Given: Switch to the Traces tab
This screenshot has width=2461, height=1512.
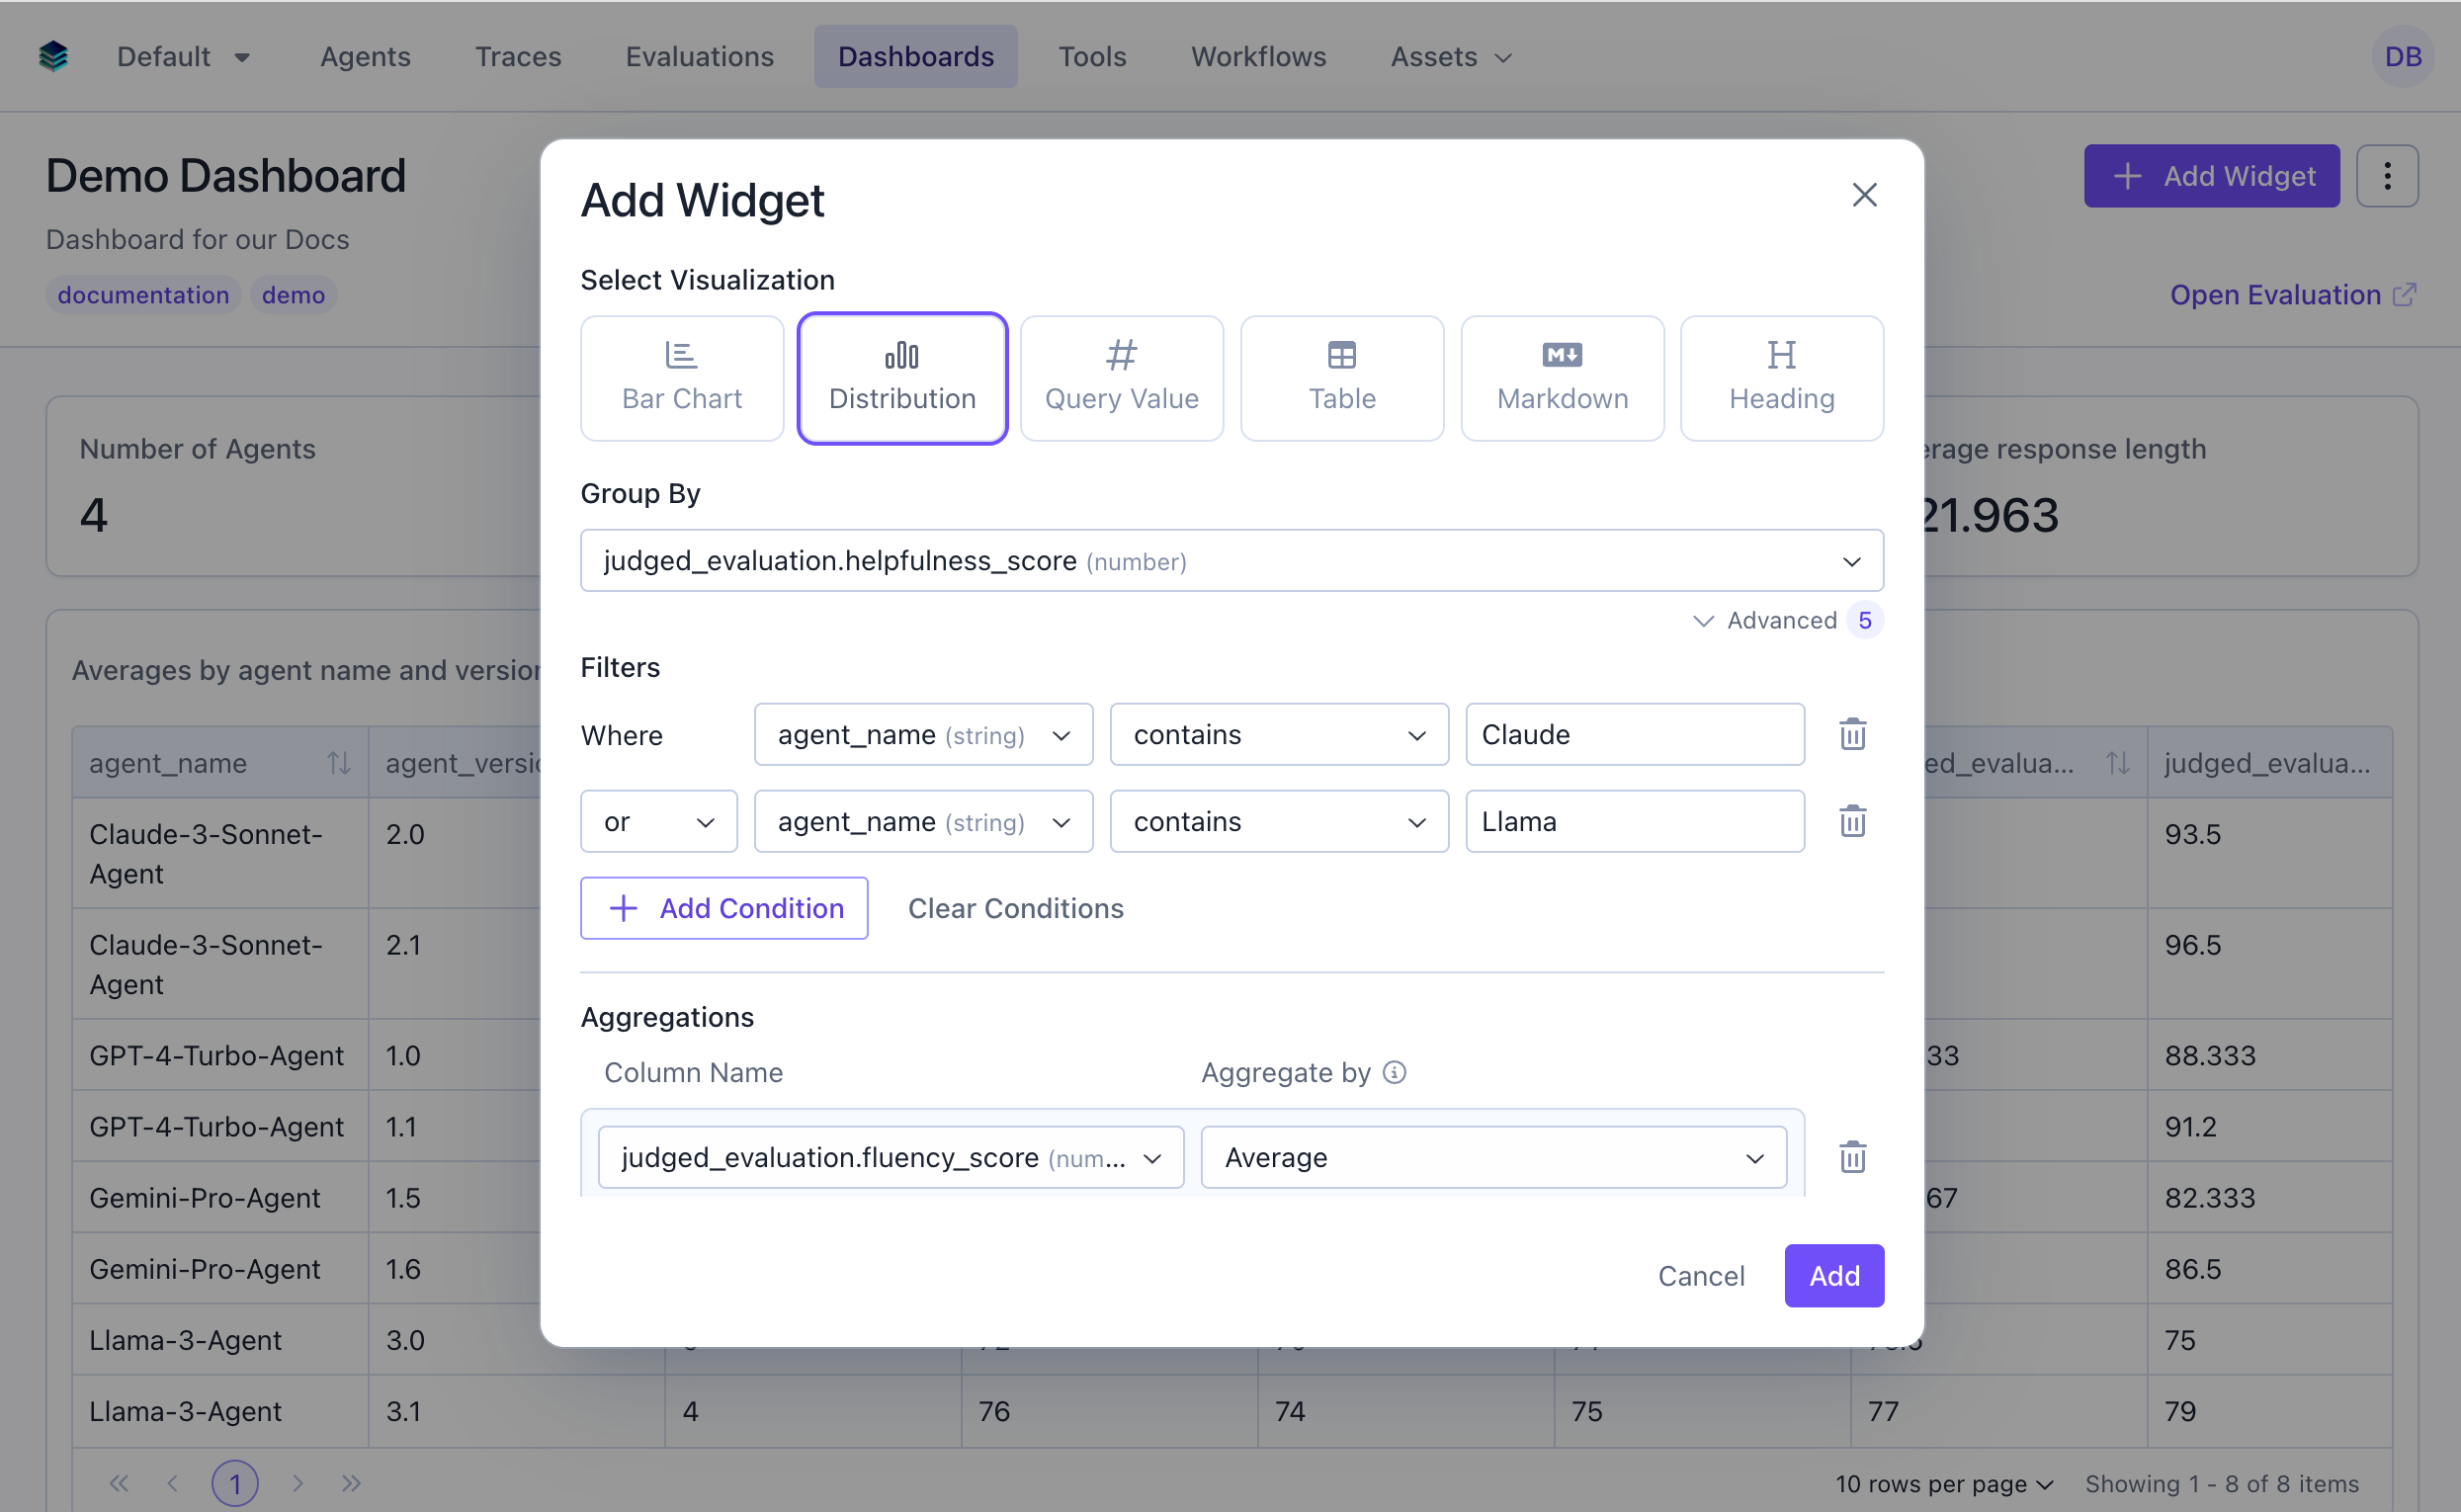Looking at the screenshot, I should click(x=518, y=56).
